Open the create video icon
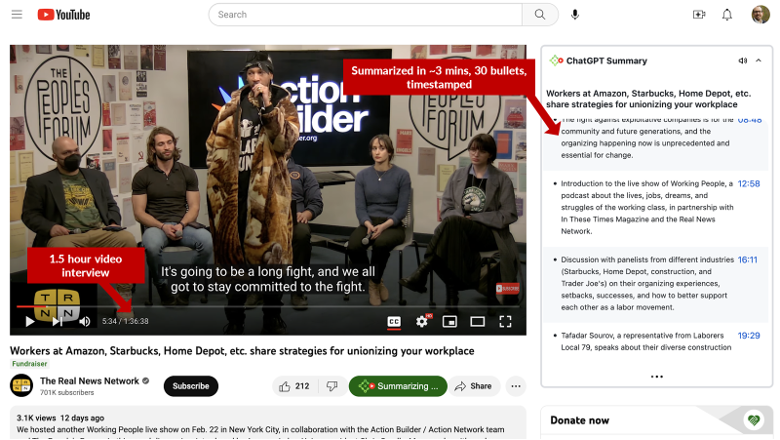 pos(699,15)
